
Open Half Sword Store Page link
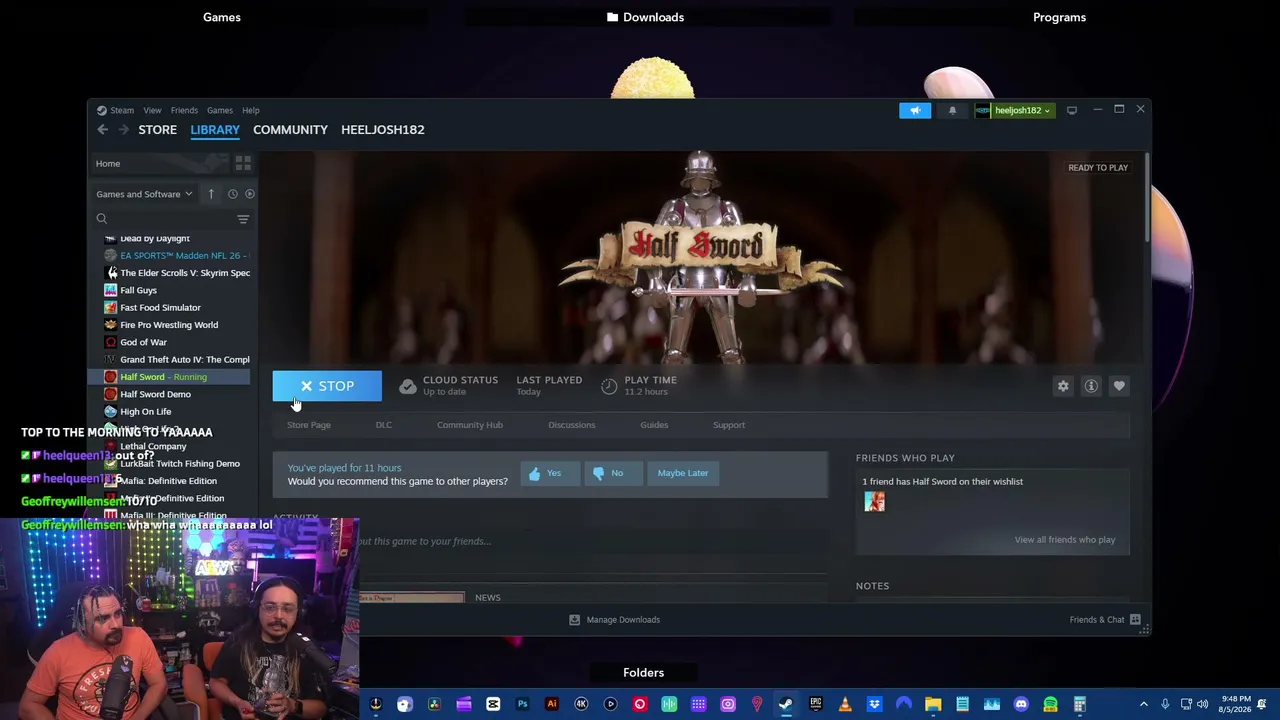pyautogui.click(x=309, y=425)
